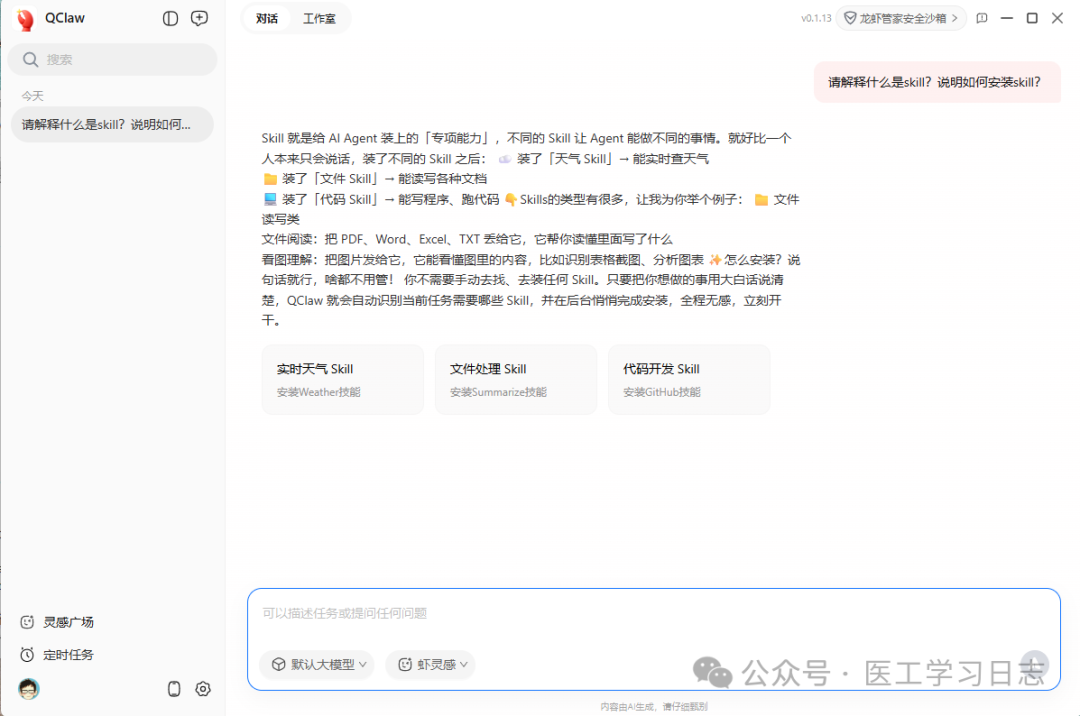Click the 安装GitHub技能 card

688,379
